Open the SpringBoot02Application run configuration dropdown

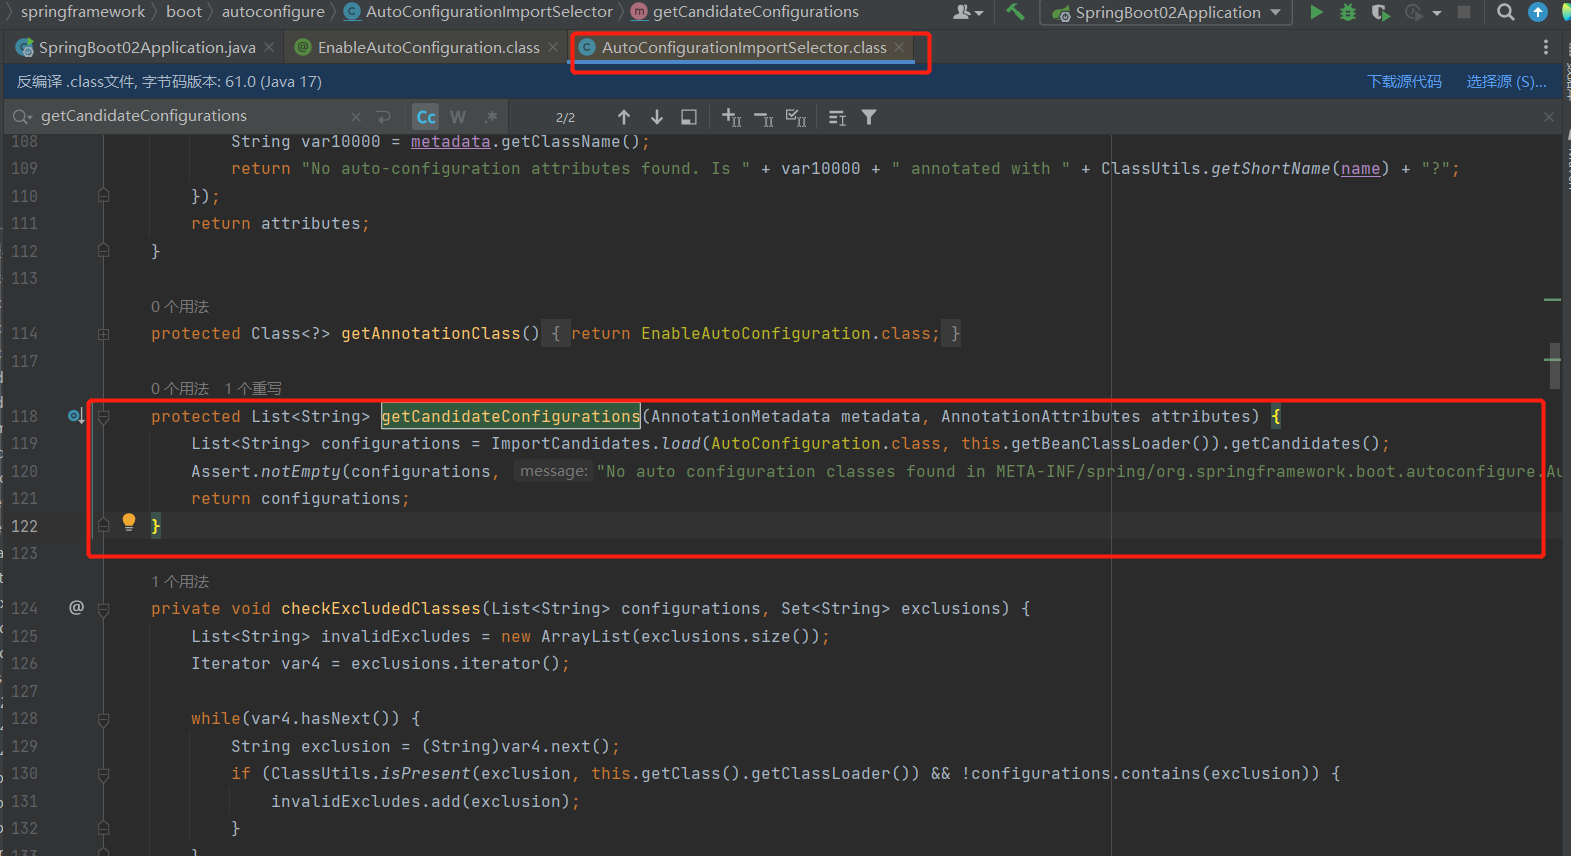click(x=1166, y=12)
